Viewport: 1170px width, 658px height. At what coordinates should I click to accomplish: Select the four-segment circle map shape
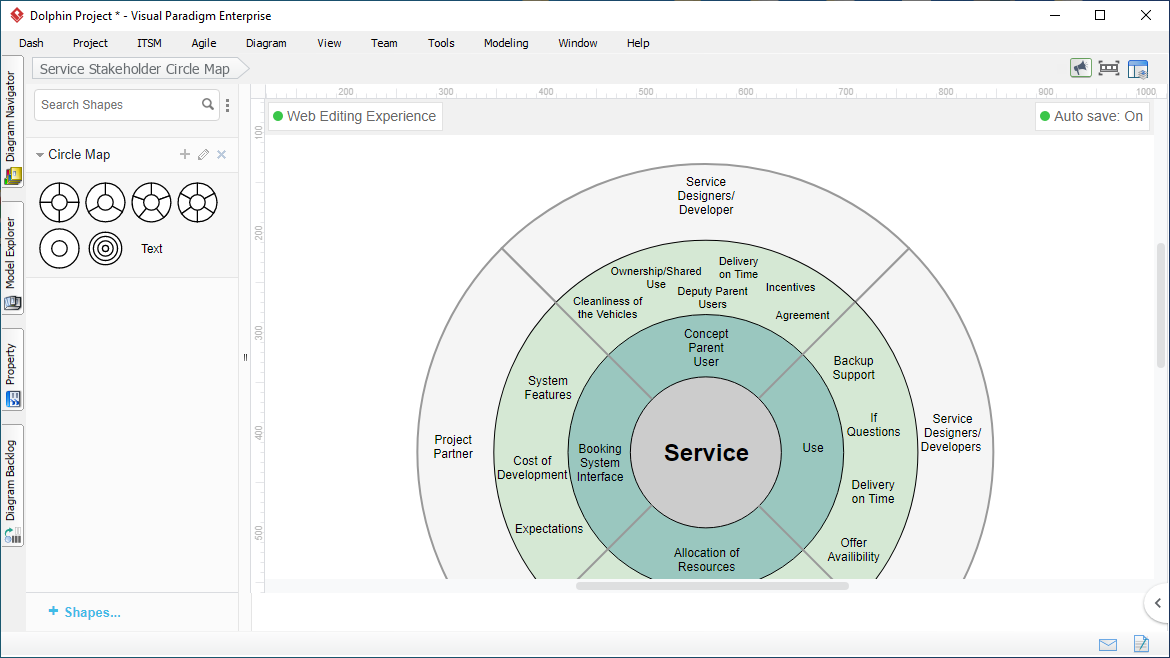59,202
